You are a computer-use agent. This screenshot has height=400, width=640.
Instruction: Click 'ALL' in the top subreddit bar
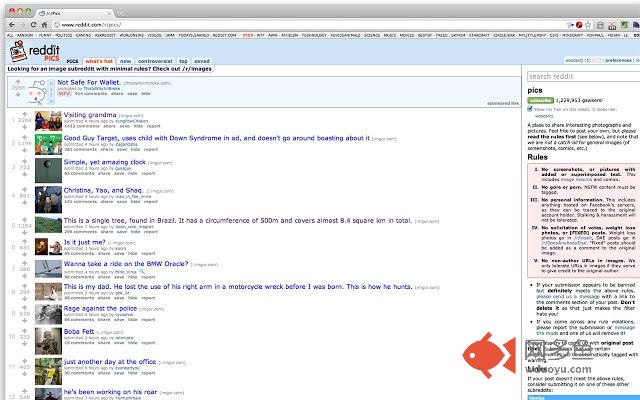pos(10,36)
